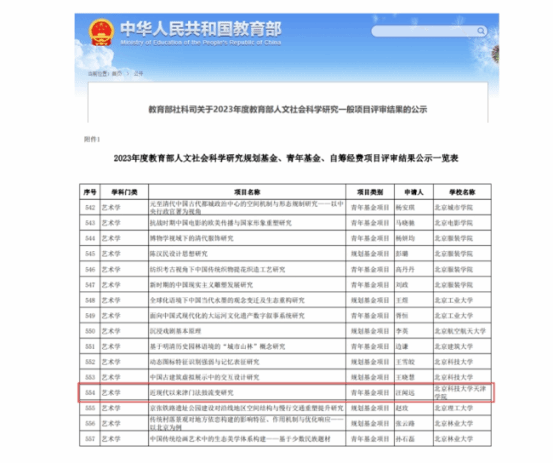Open the 公开 breadcrumb link
554x463 pixels.
click(x=138, y=74)
